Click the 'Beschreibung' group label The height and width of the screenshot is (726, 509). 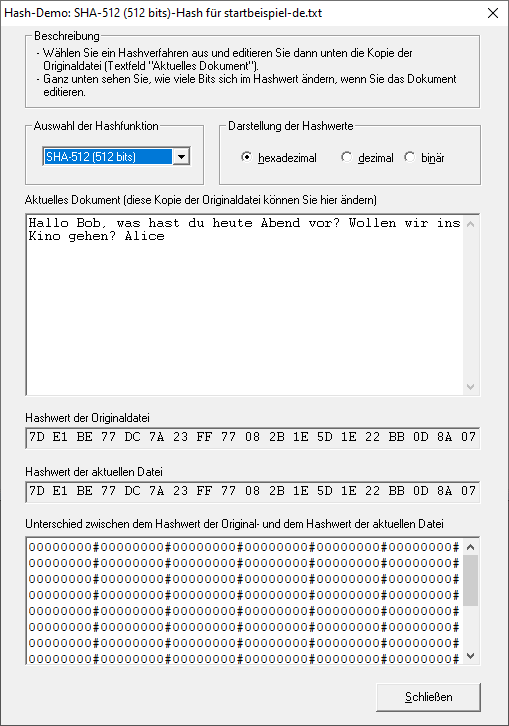pos(67,36)
